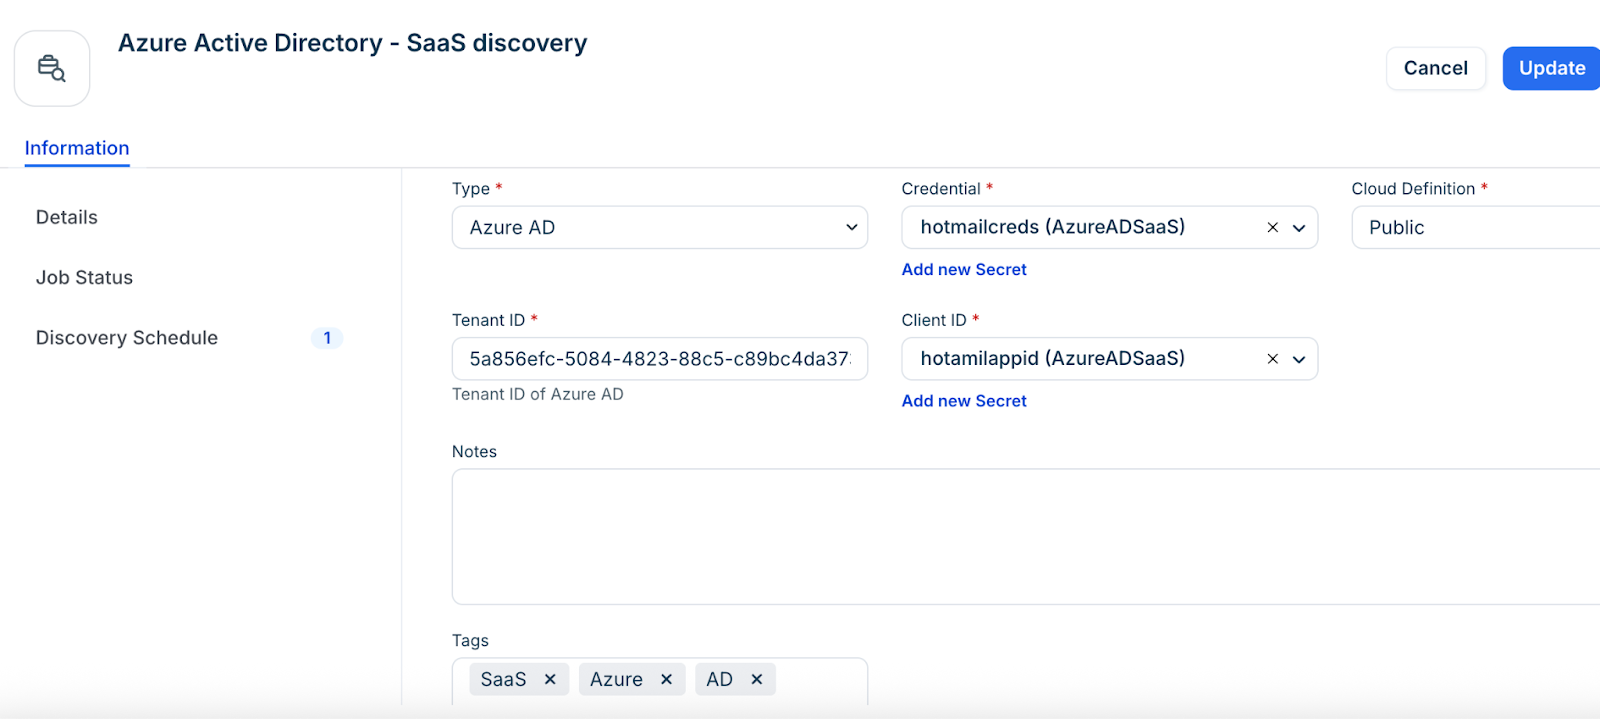Click the AD tag chip label
The height and width of the screenshot is (719, 1600).
719,680
